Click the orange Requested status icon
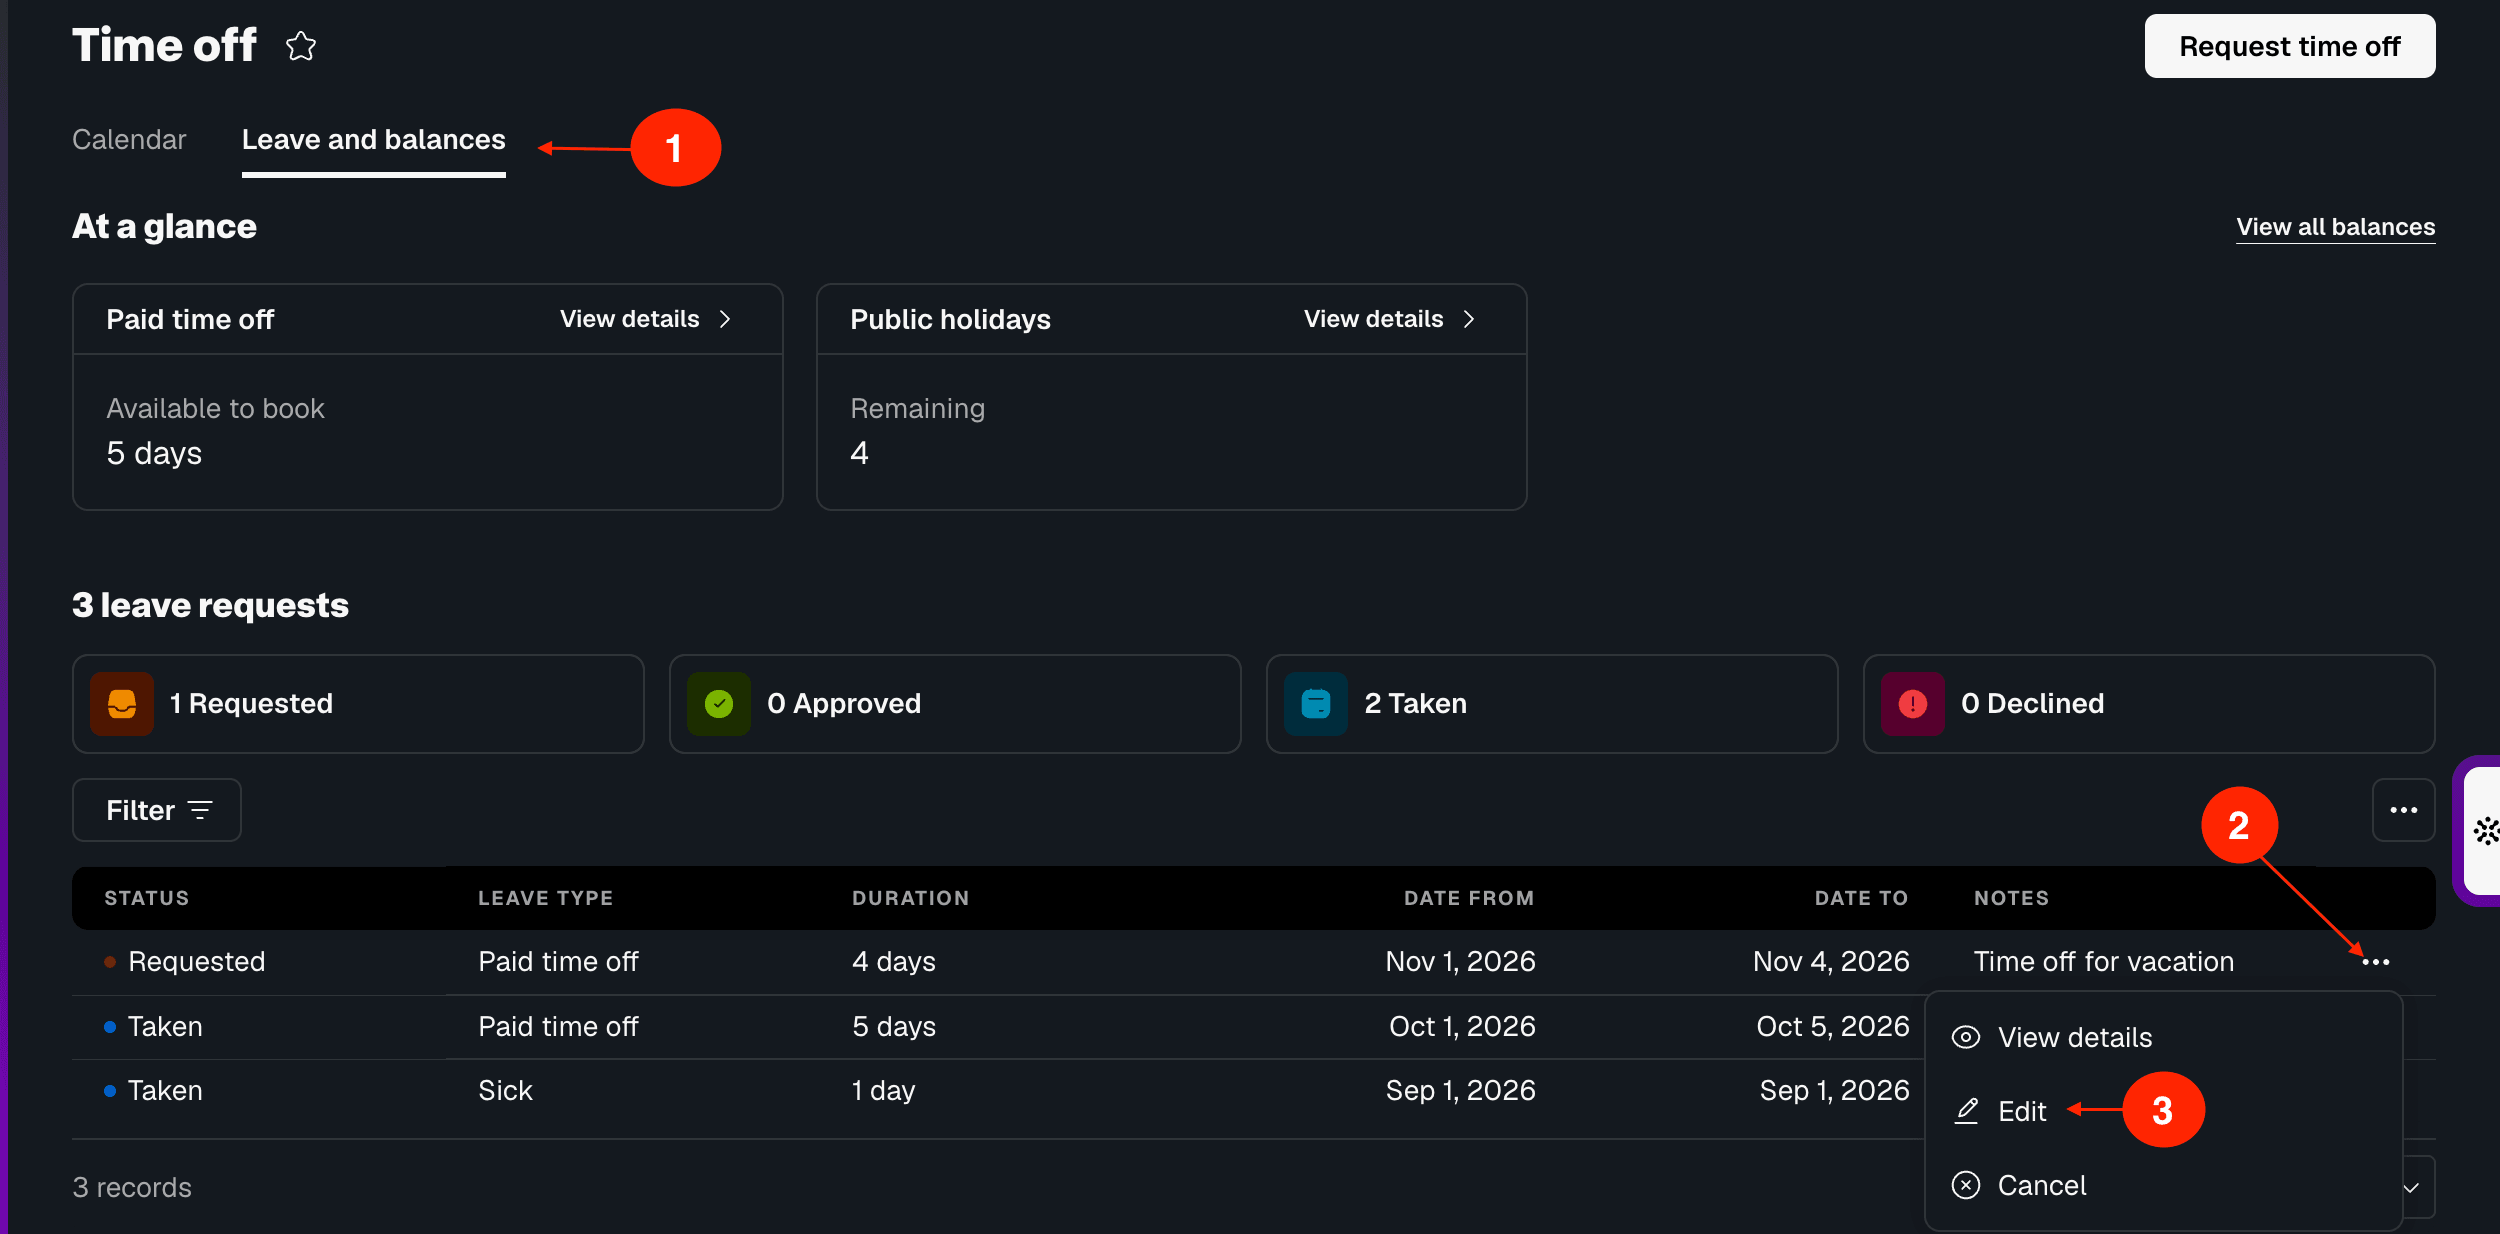Screen dimensions: 2500x1234 point(122,704)
